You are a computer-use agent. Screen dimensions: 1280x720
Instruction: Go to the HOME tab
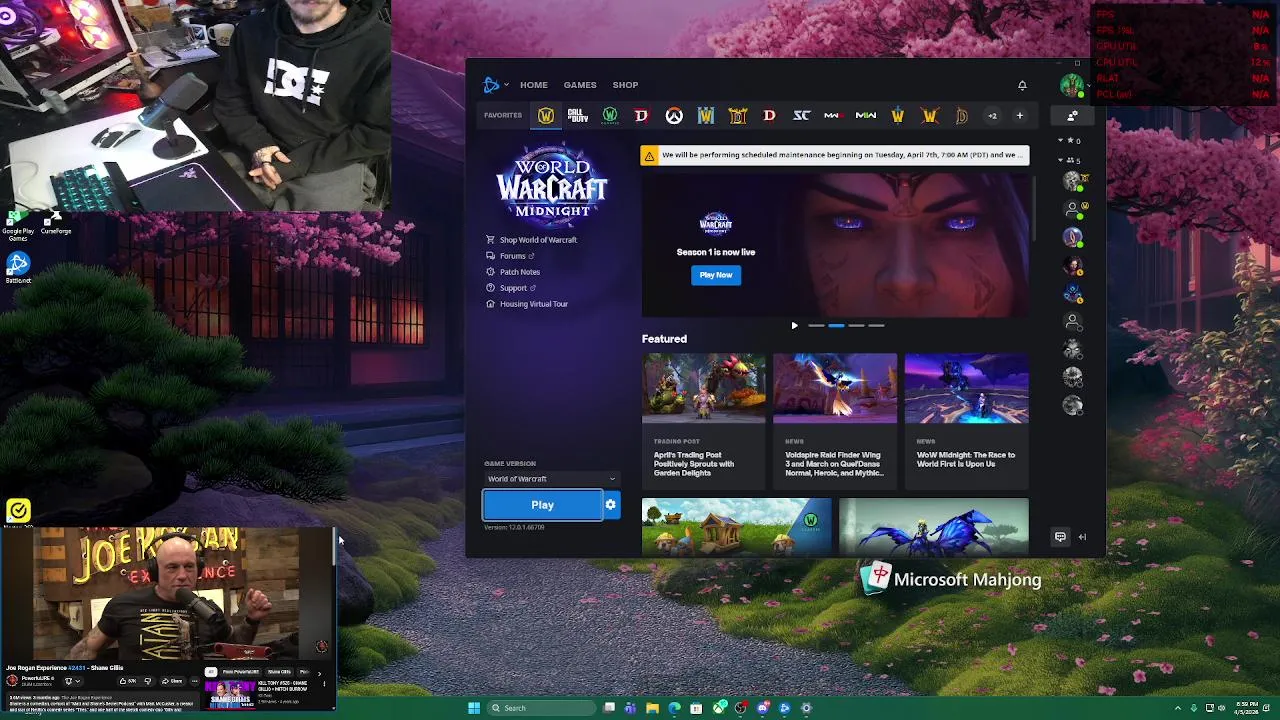(x=533, y=85)
